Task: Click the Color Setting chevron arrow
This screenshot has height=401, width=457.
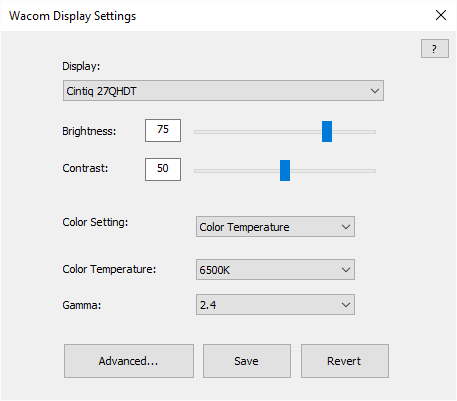Action: (x=346, y=227)
